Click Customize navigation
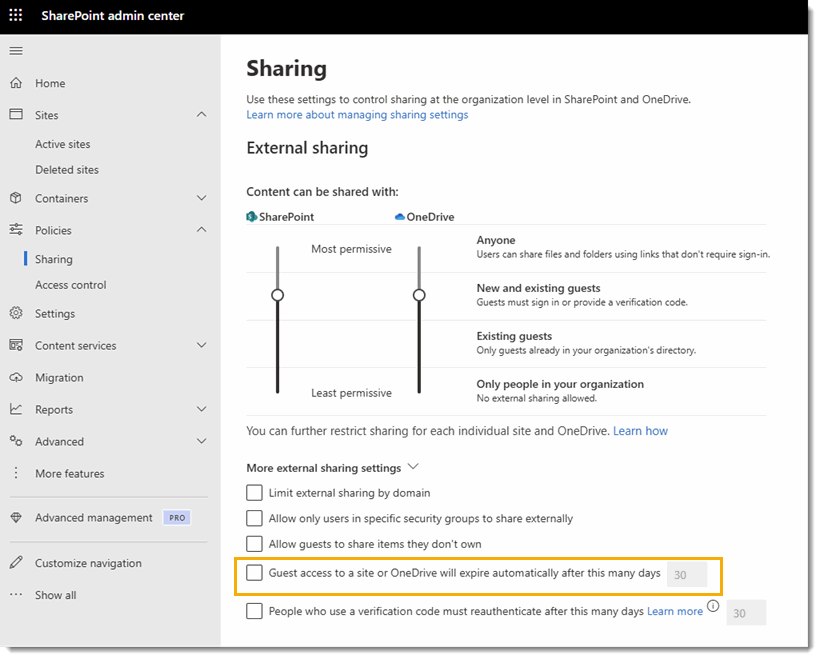The height and width of the screenshot is (659, 820). point(88,563)
